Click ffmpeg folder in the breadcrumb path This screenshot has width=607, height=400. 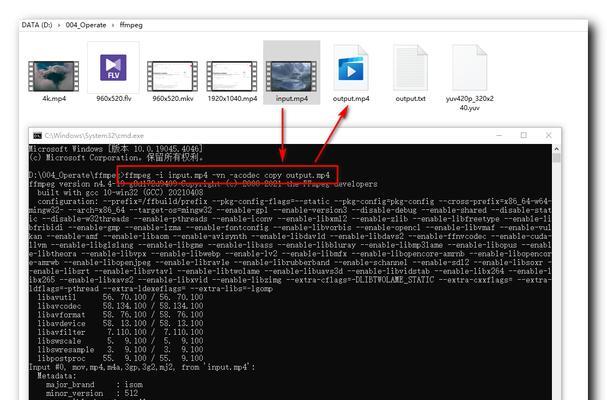[131, 25]
